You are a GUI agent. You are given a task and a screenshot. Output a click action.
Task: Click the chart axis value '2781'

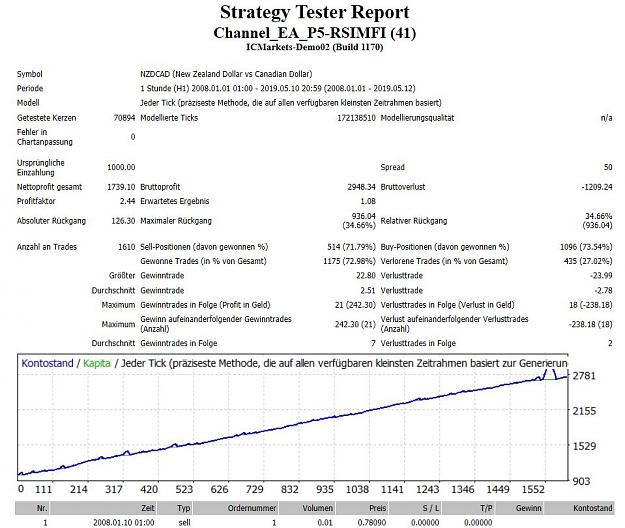coord(584,376)
